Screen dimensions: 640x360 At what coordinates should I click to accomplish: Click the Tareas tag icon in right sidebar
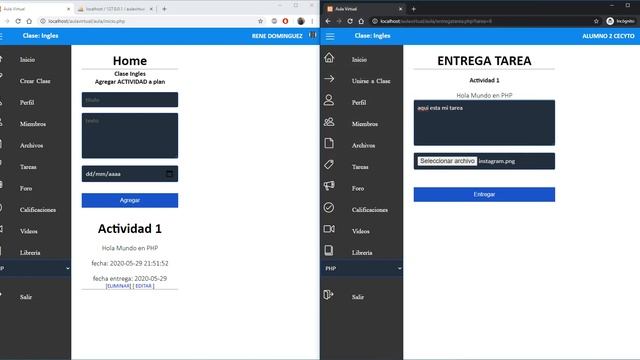(329, 164)
